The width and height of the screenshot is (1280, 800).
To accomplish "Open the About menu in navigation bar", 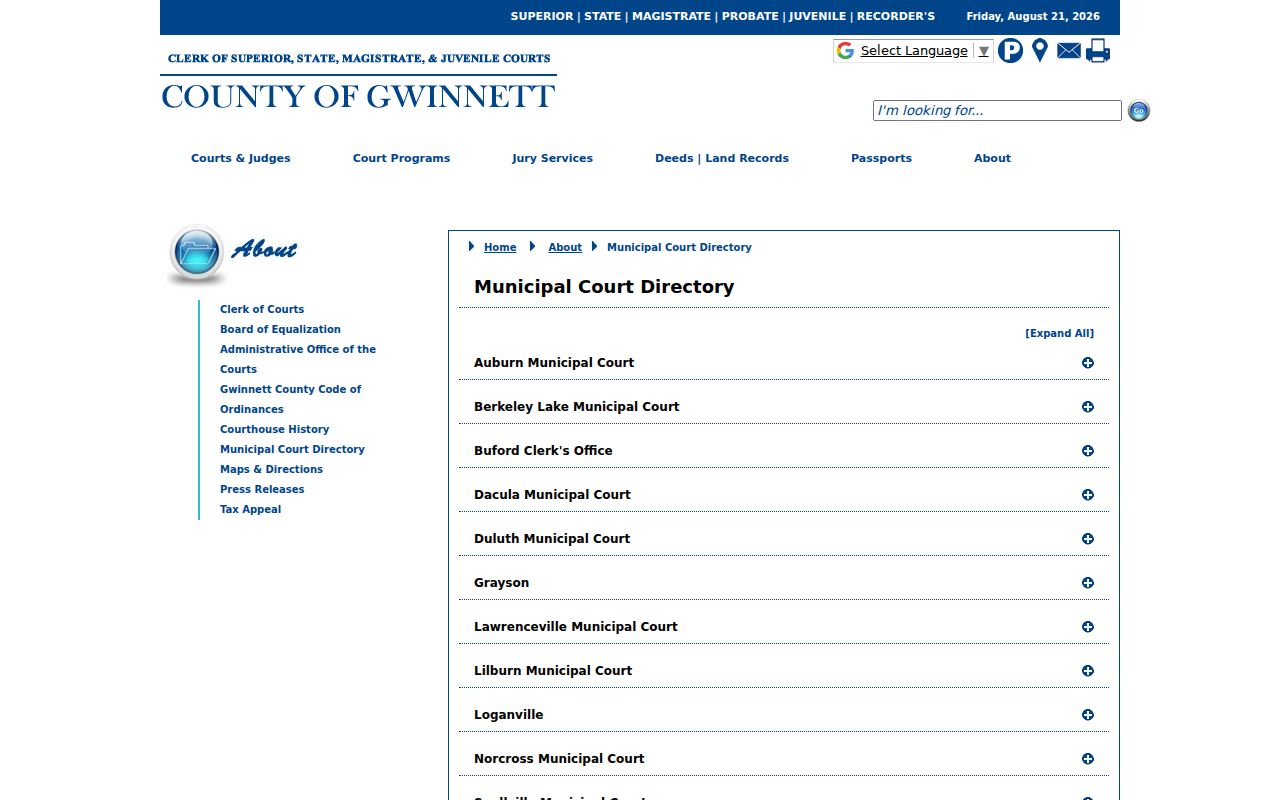I will pyautogui.click(x=992, y=158).
